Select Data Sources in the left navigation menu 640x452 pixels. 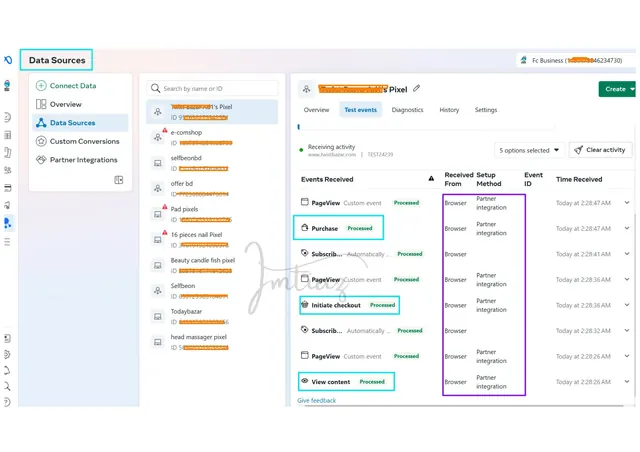[x=80, y=122]
